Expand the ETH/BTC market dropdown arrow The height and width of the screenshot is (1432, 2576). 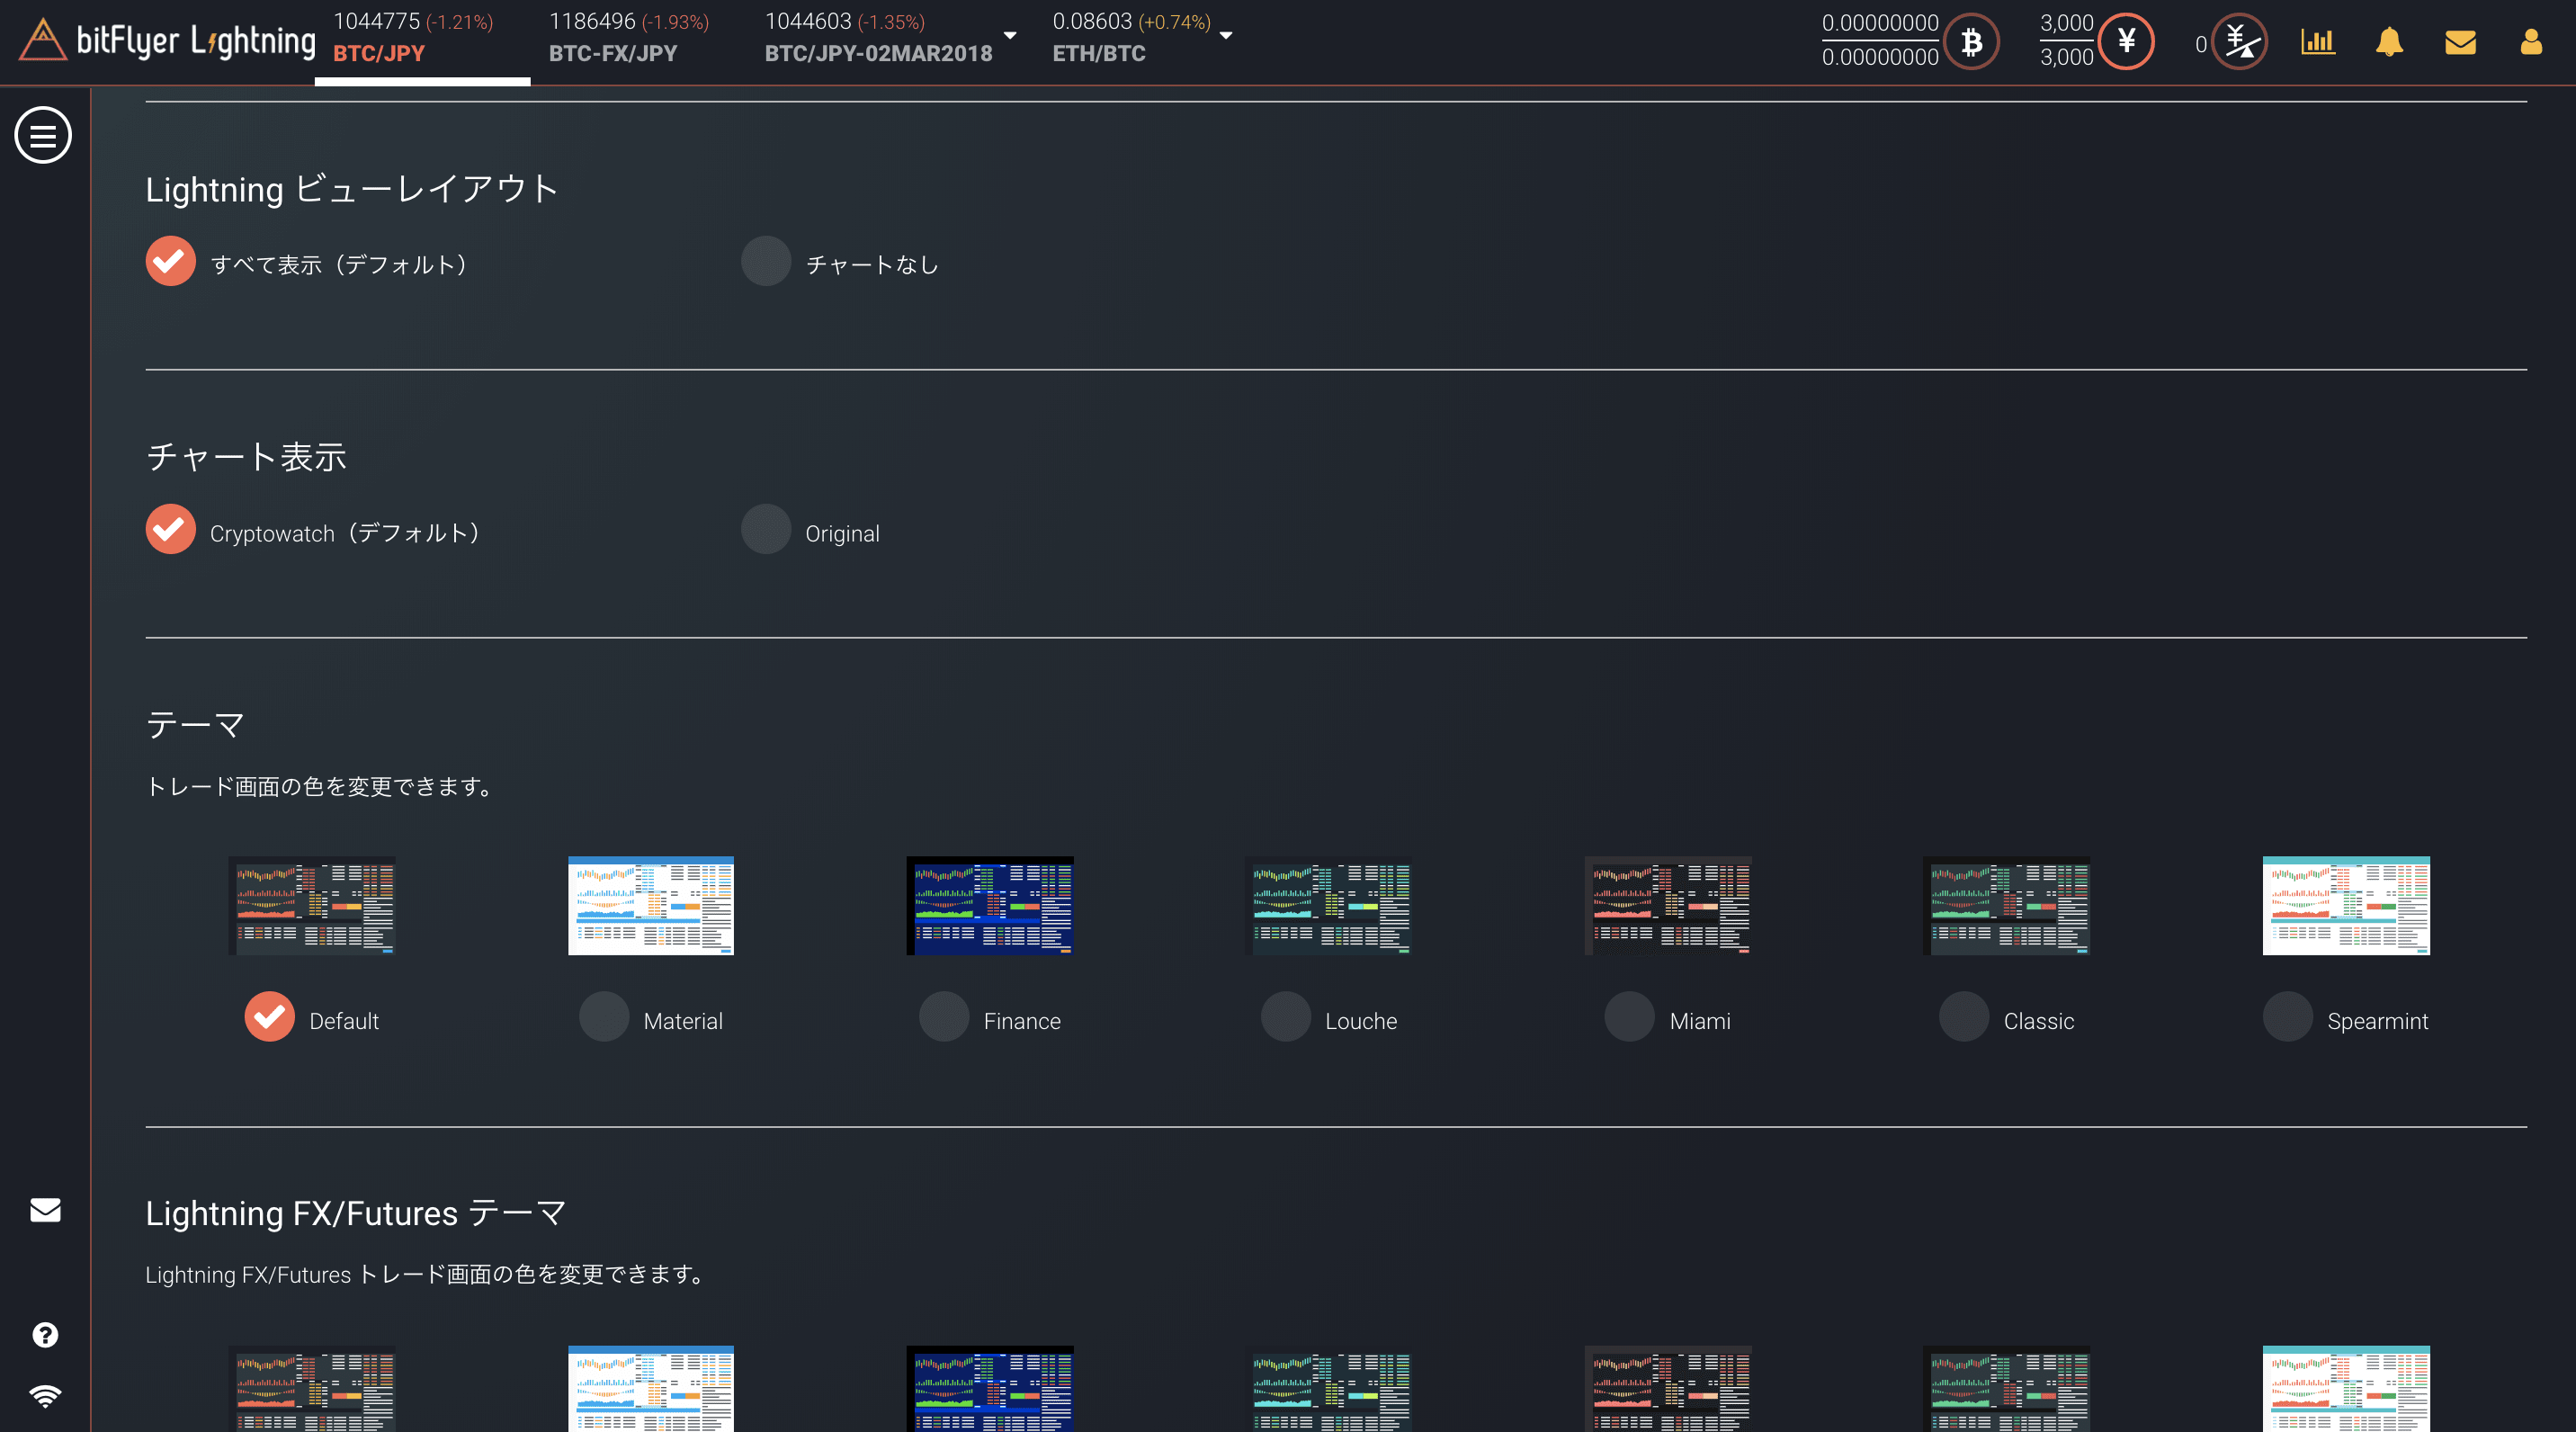(x=1226, y=36)
